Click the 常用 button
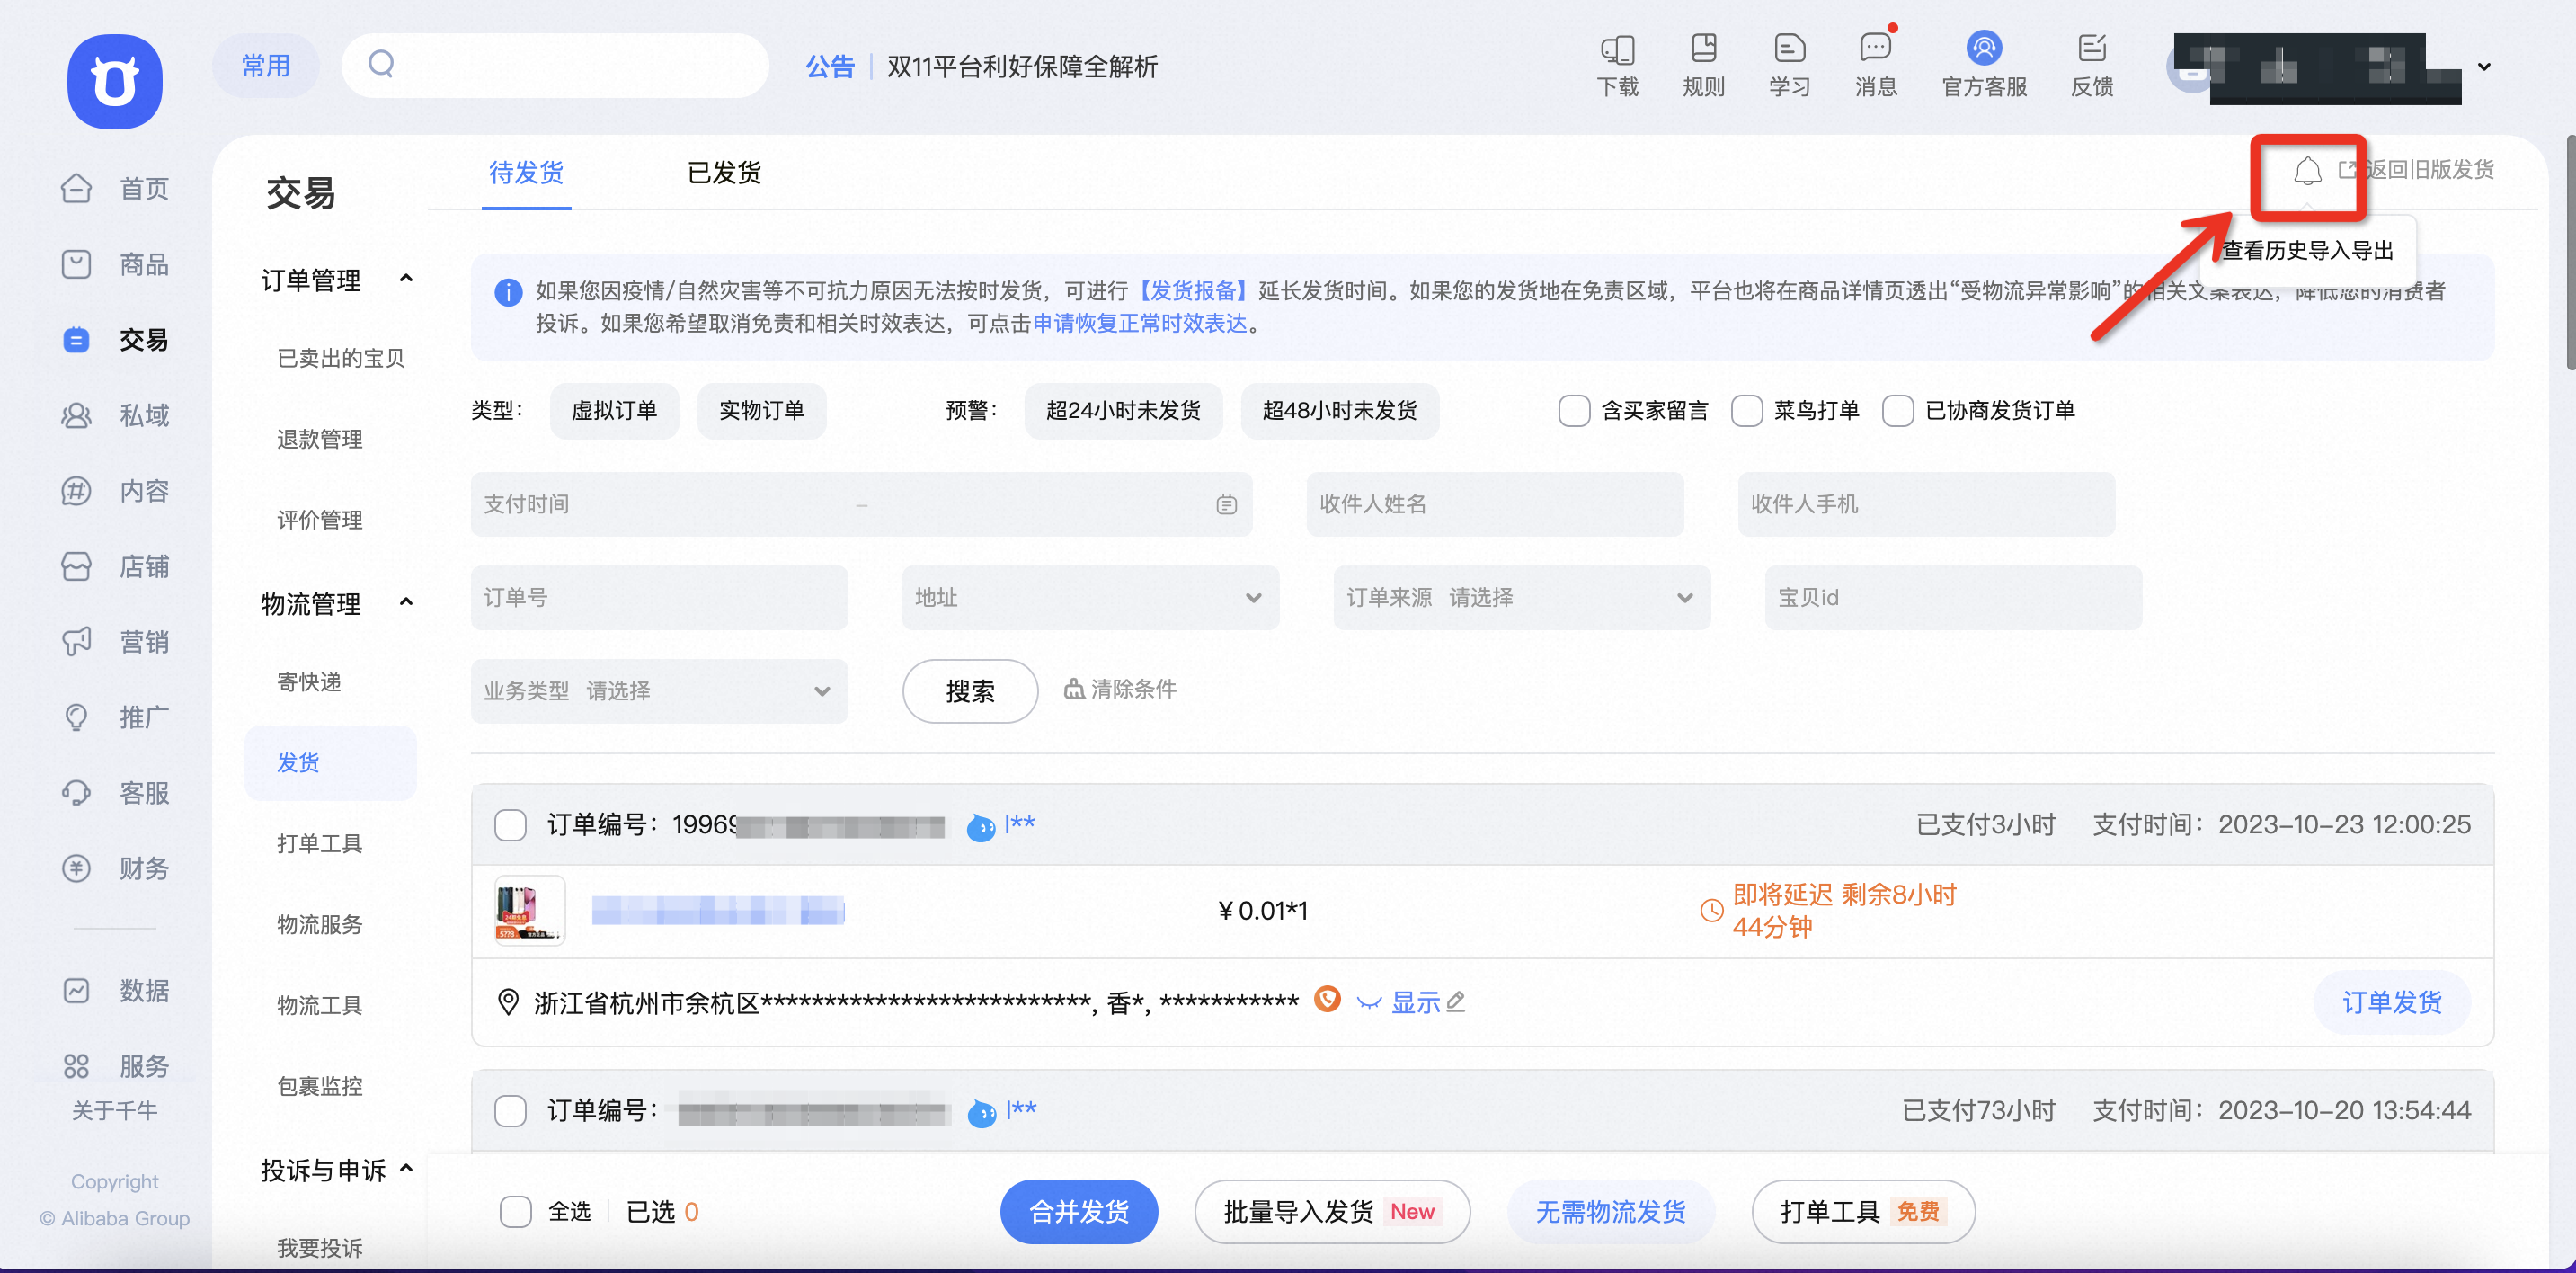2576x1273 pixels. click(x=265, y=66)
